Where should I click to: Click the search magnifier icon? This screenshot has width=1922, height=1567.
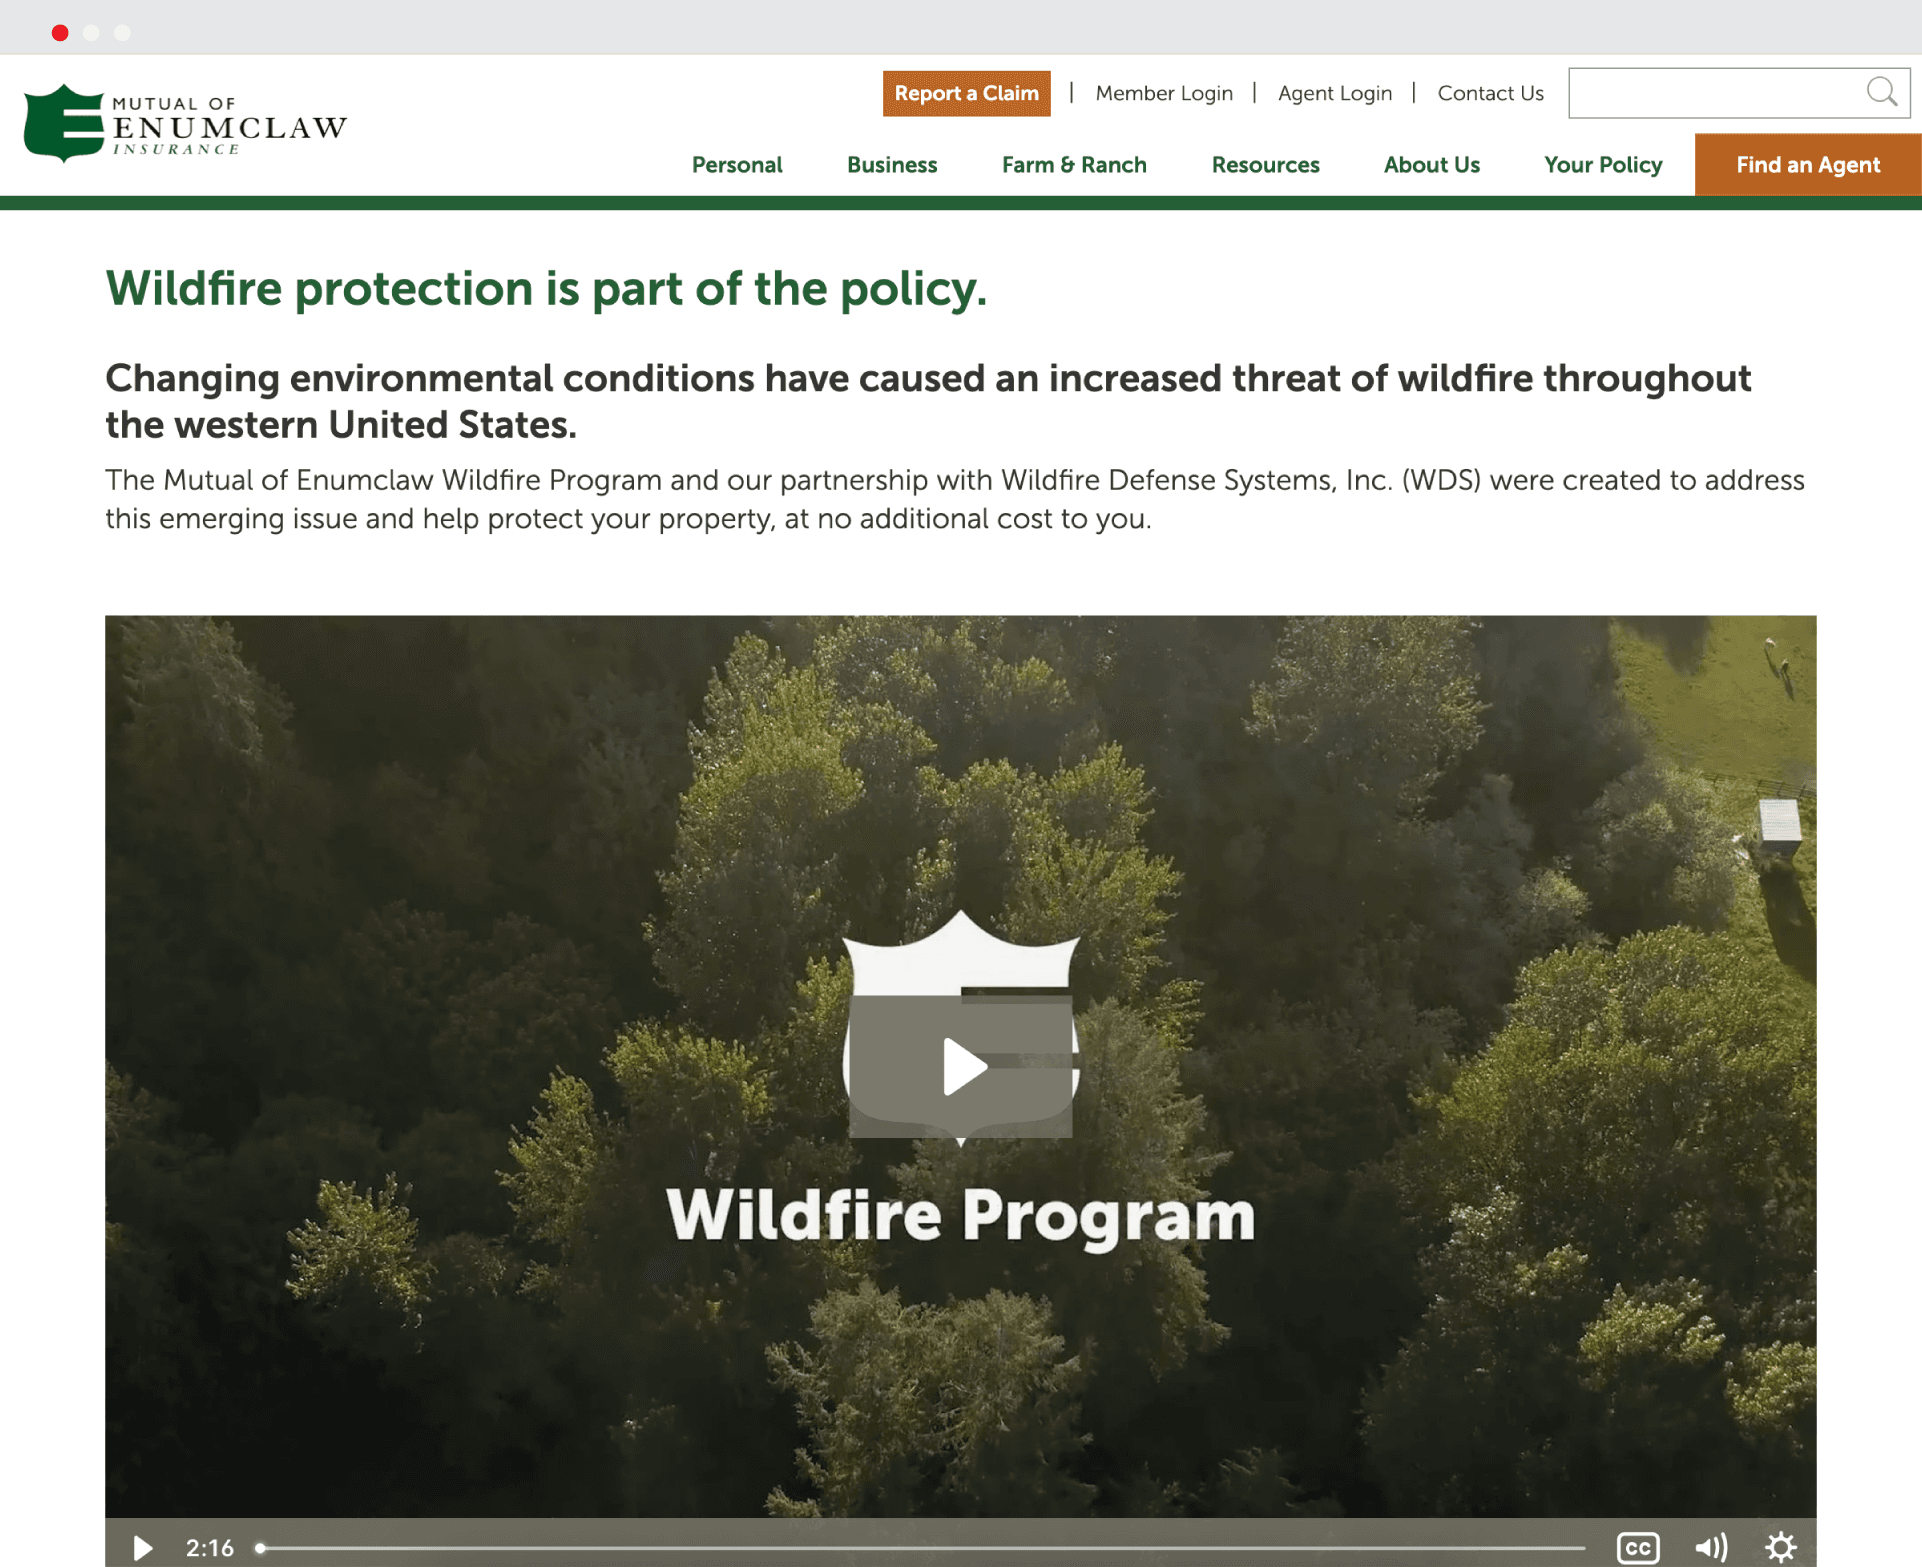pos(1881,93)
